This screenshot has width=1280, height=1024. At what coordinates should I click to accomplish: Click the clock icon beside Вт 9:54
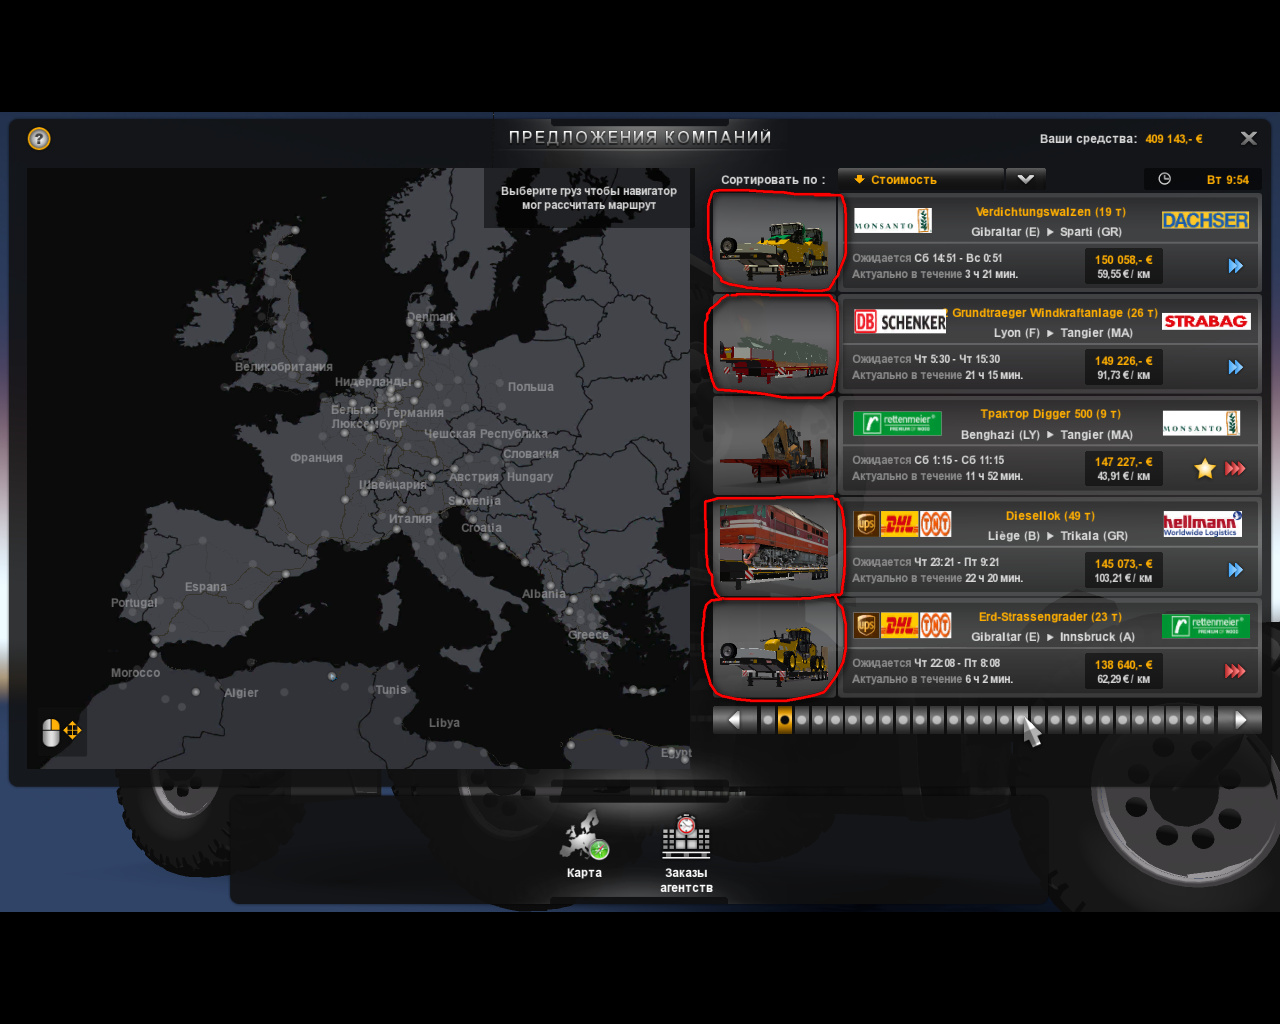click(1164, 179)
